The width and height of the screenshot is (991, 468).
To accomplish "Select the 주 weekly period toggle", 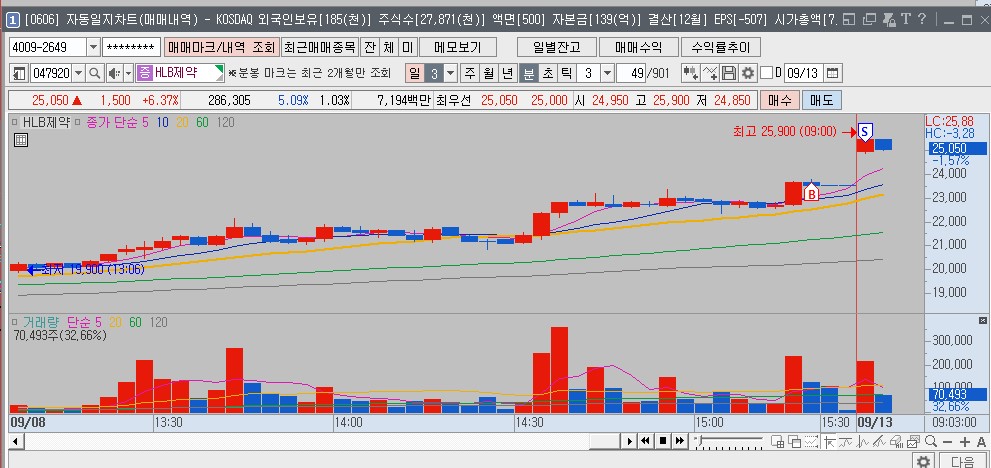I will (x=470, y=73).
